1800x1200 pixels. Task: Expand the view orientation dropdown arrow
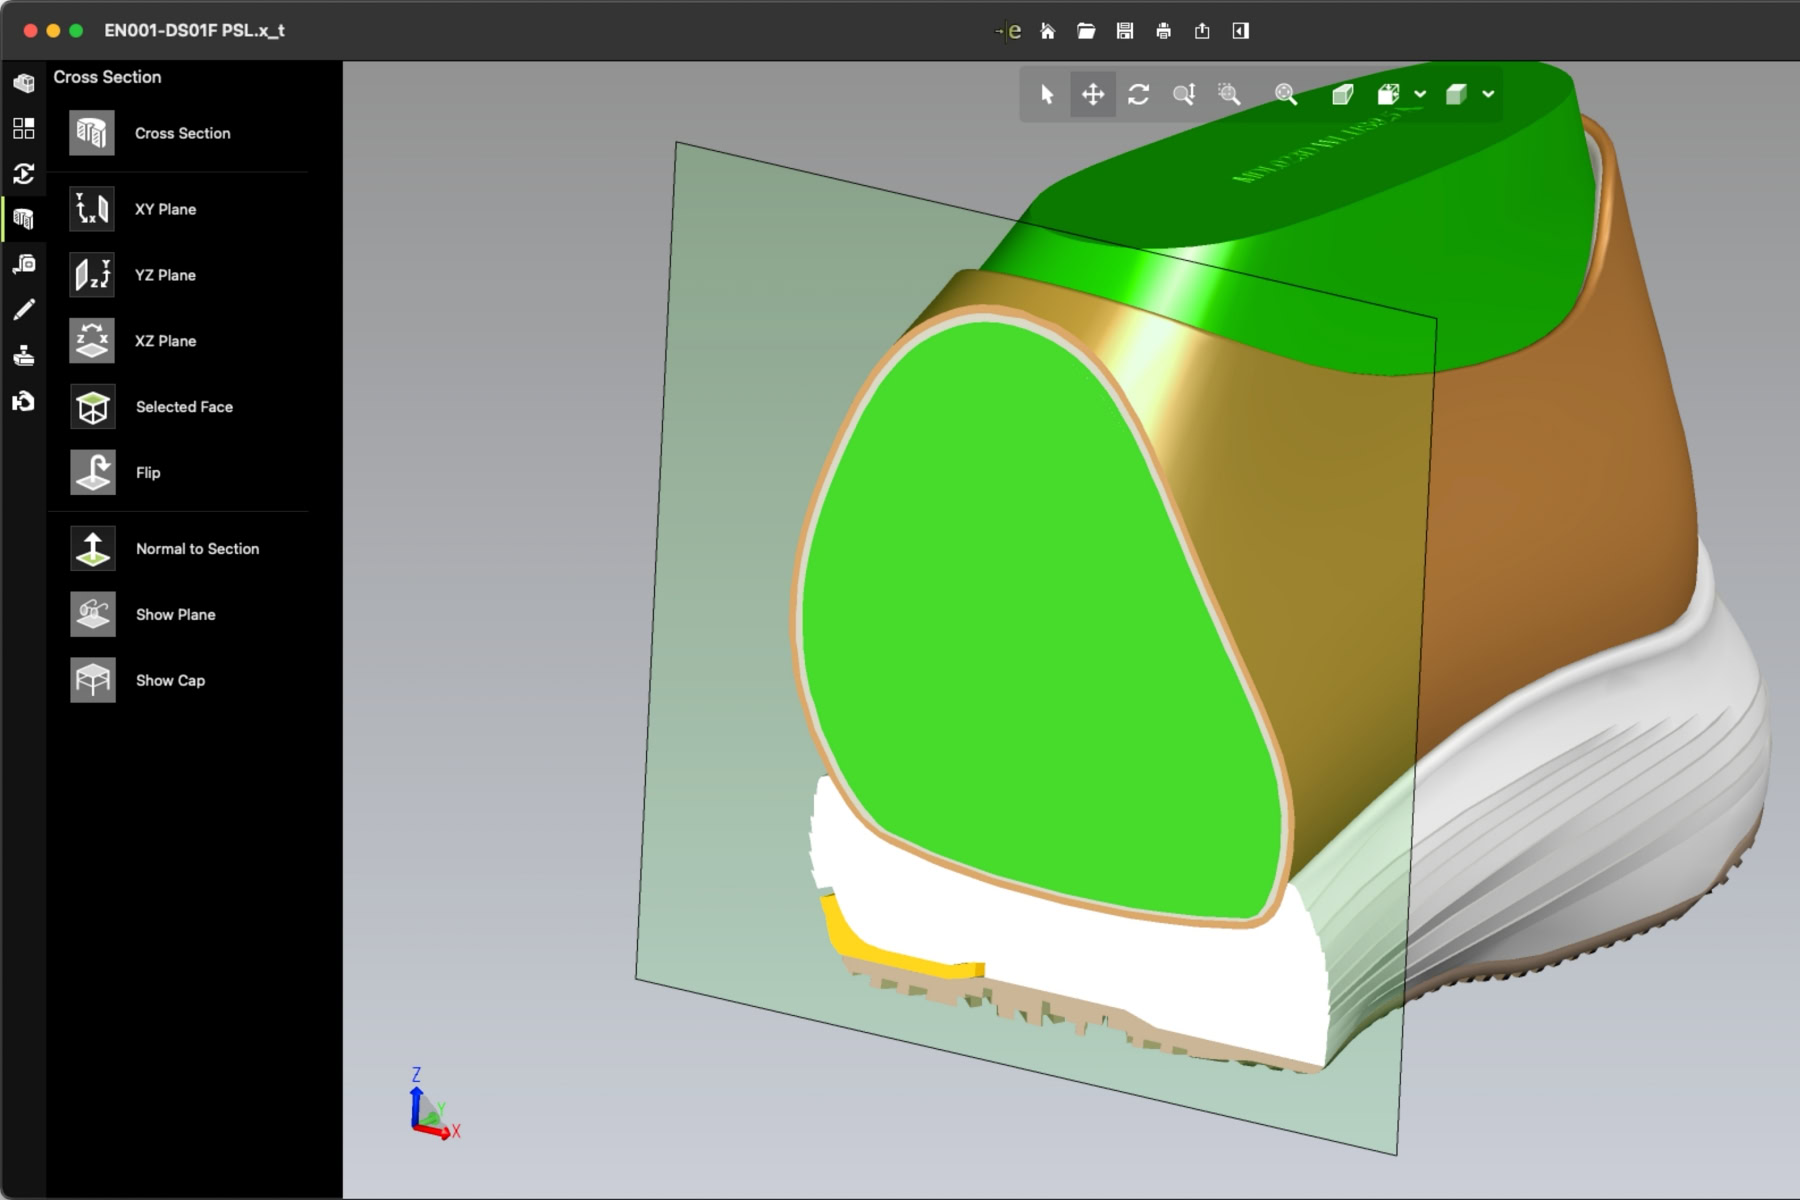[x=1420, y=94]
